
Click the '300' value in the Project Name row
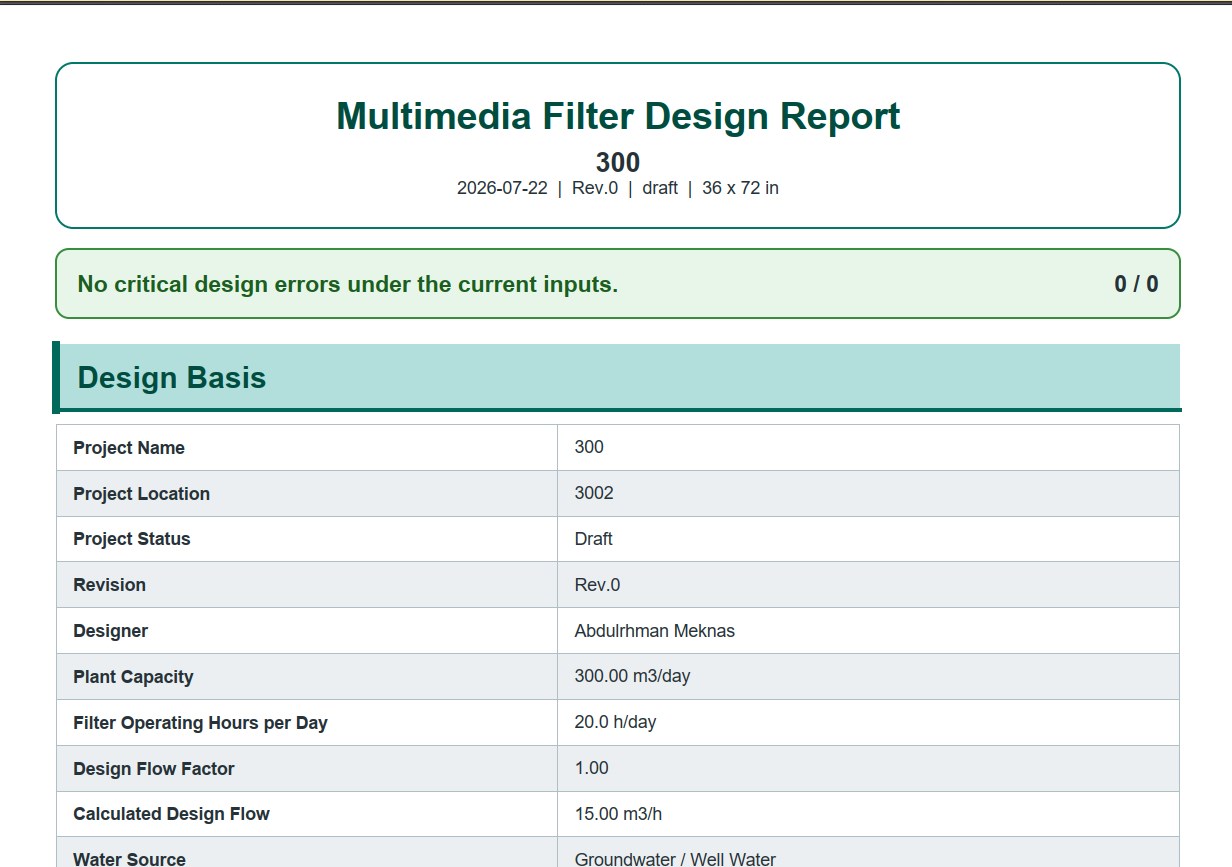click(x=589, y=447)
